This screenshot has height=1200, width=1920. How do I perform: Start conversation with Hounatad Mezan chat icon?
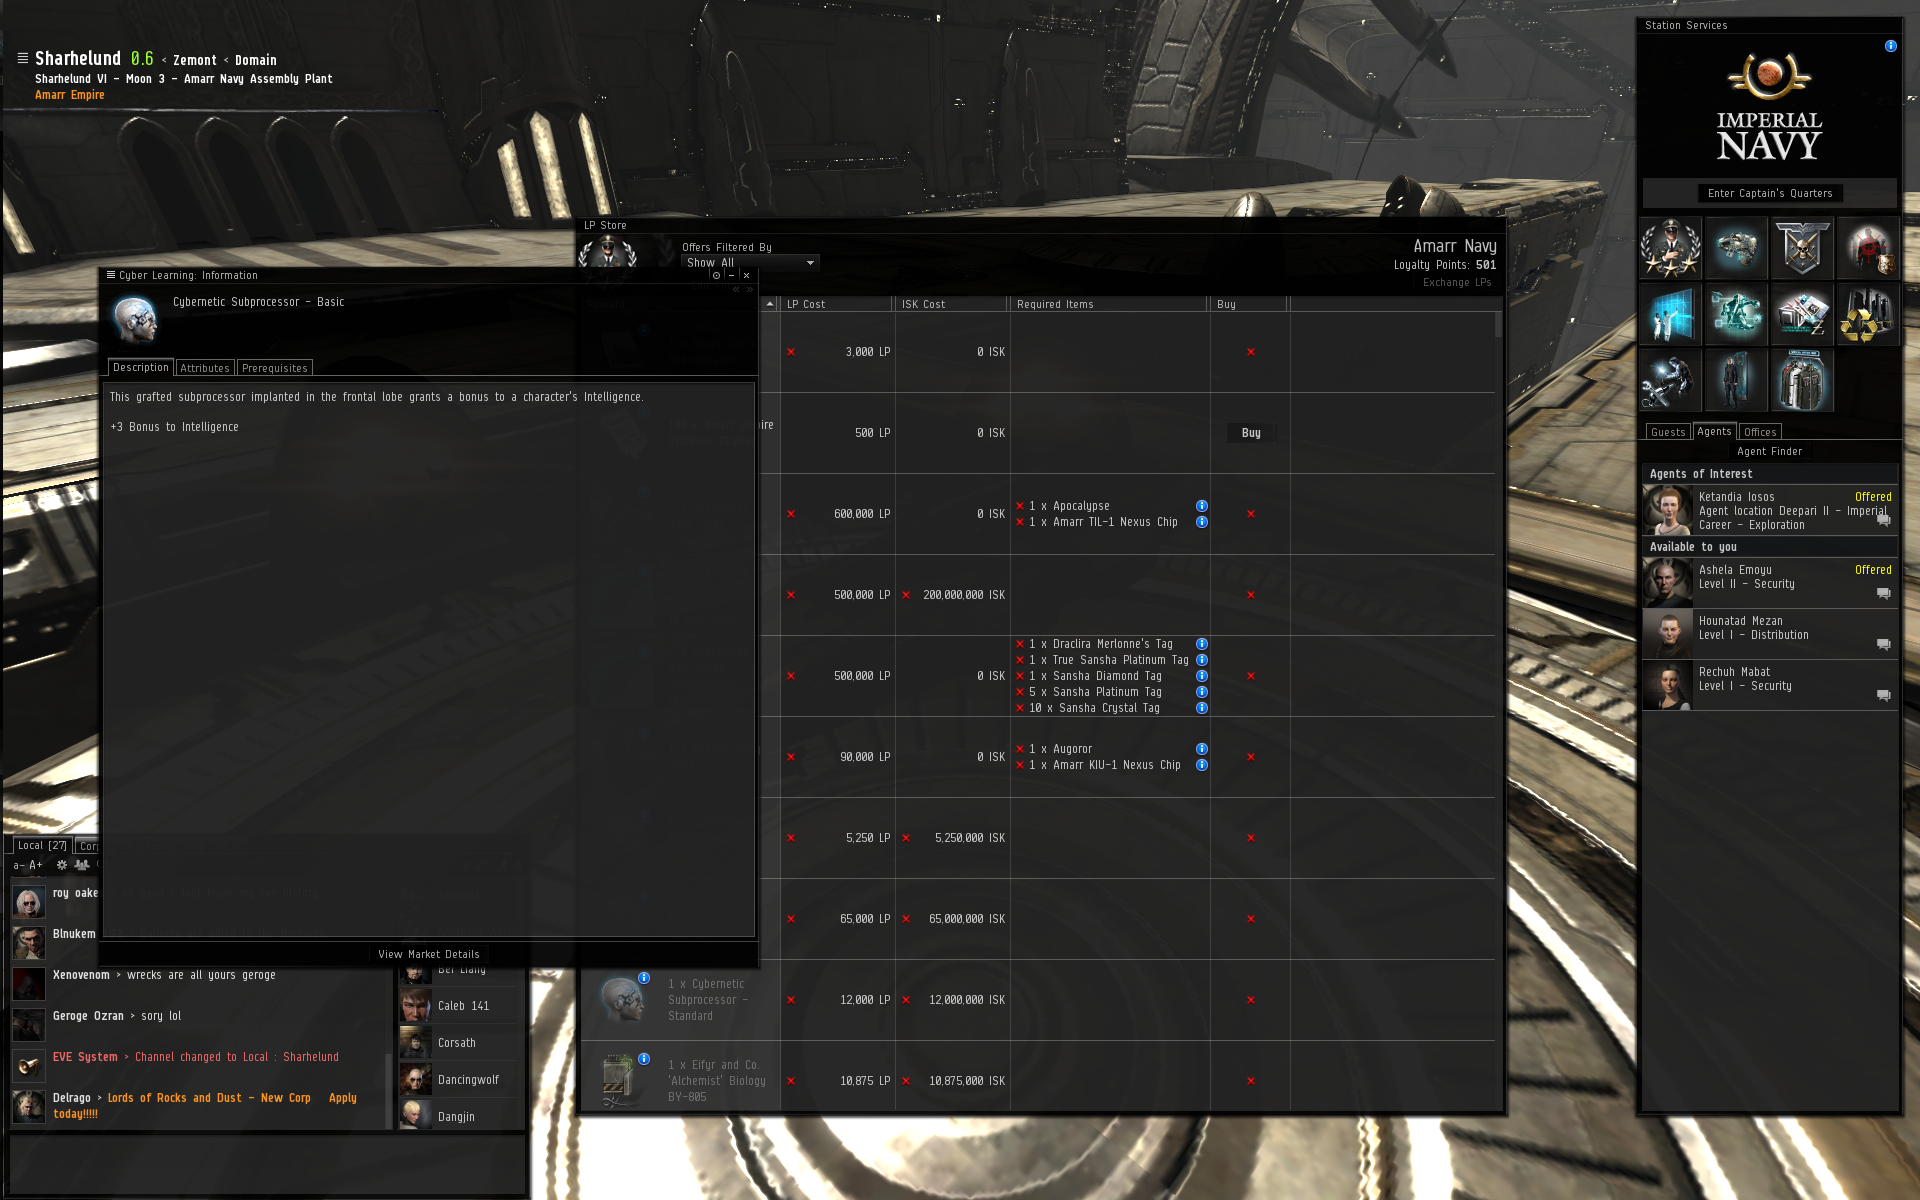click(x=1883, y=644)
